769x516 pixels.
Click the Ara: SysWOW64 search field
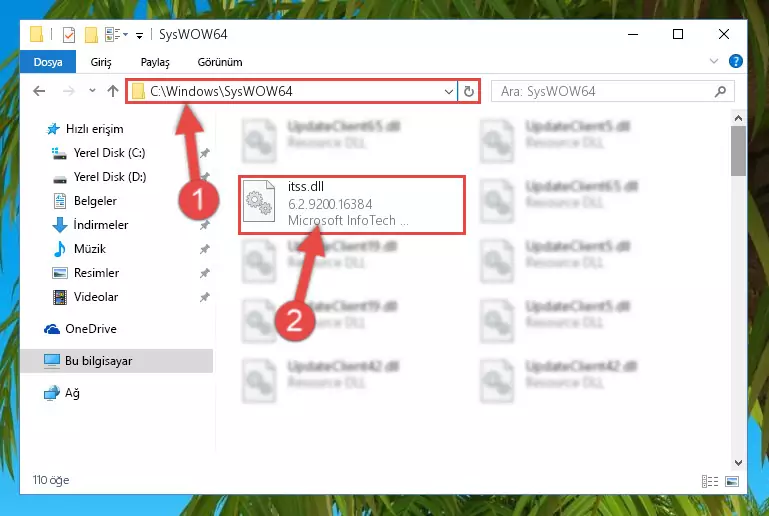tap(613, 91)
